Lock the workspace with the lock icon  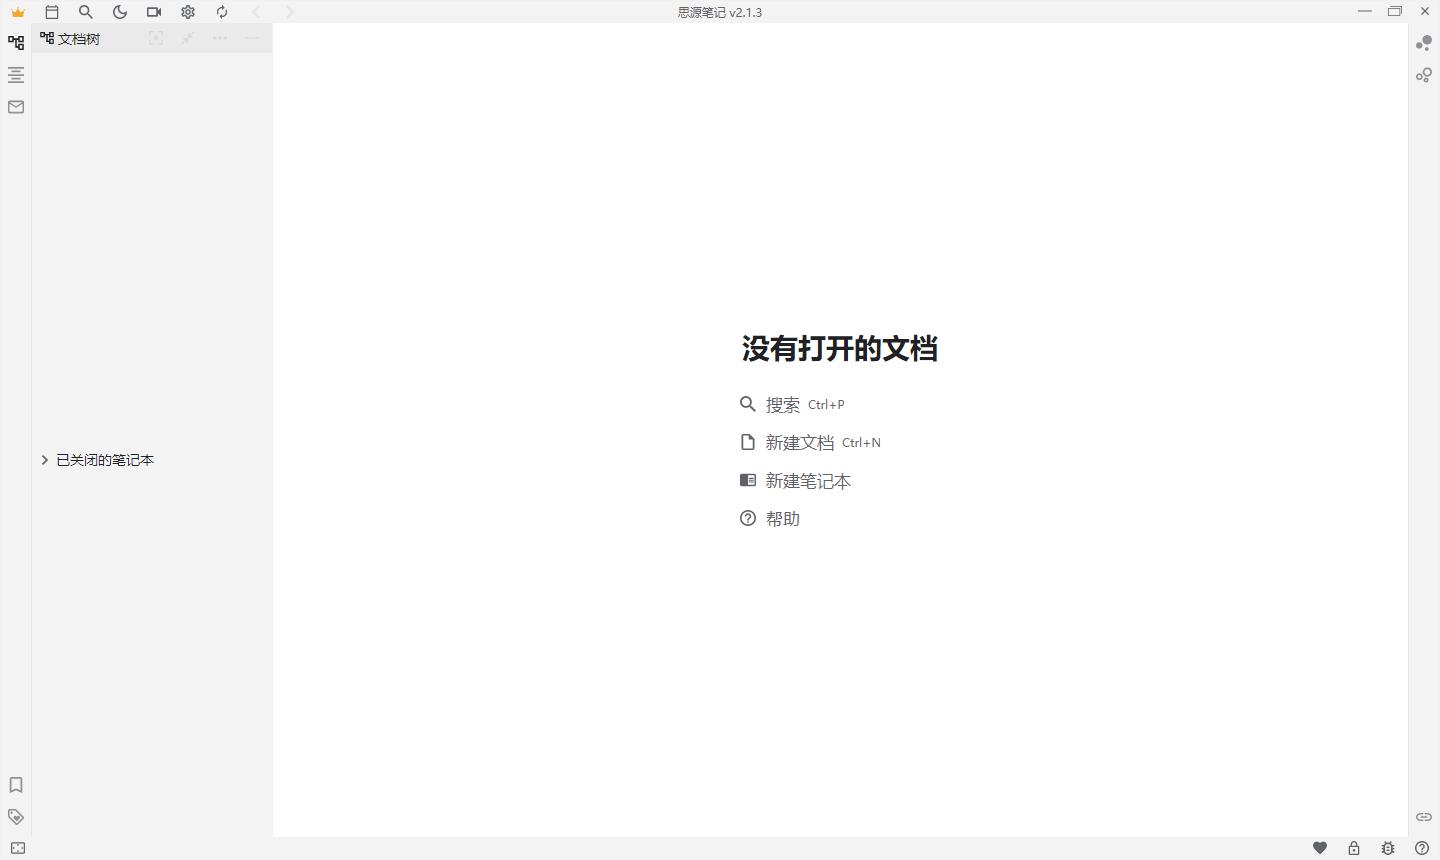click(1354, 847)
